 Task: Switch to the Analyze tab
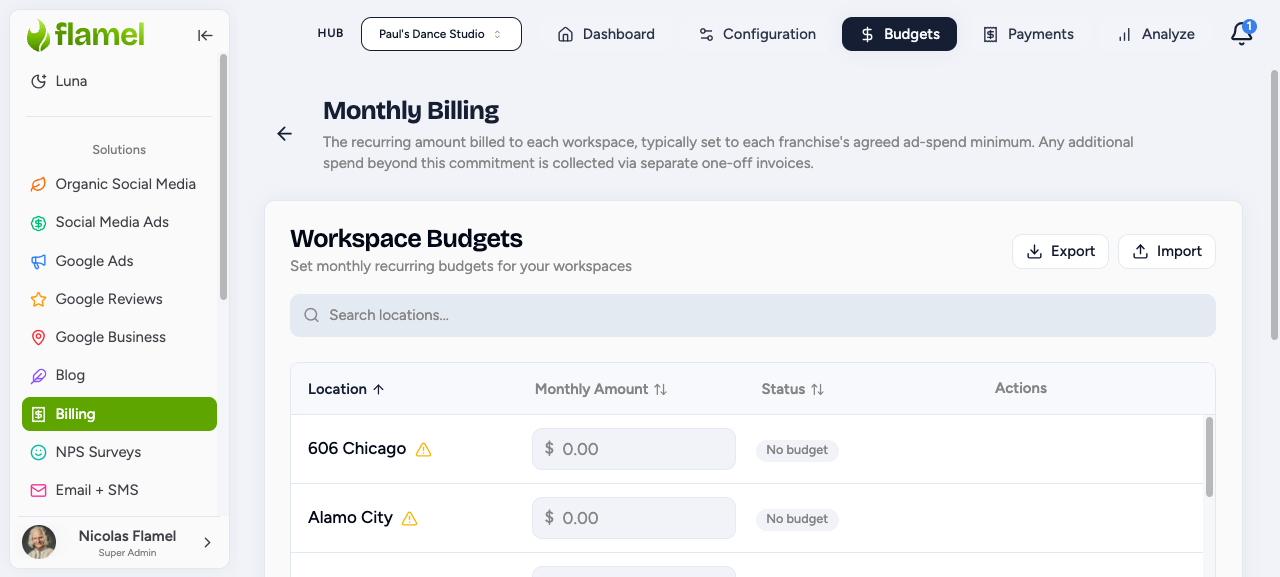[x=1155, y=34]
